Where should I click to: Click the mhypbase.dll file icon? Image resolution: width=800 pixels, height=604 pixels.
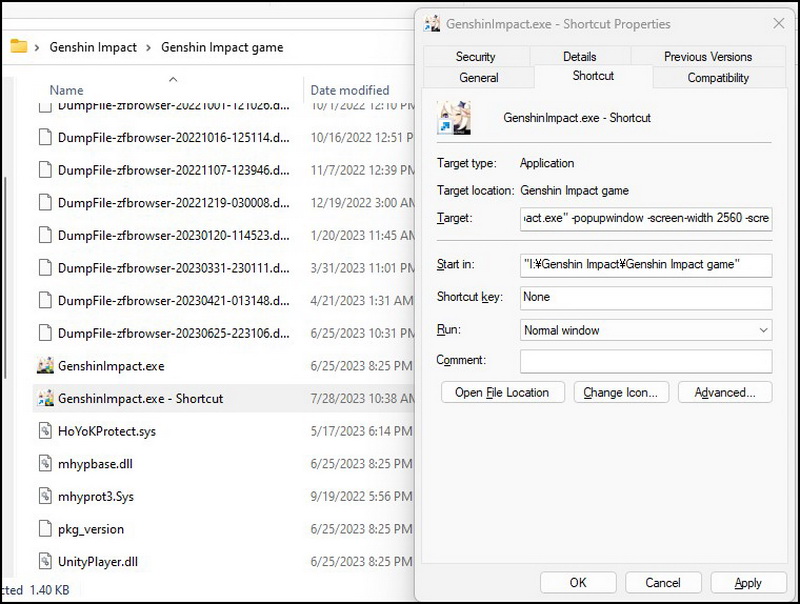point(45,463)
